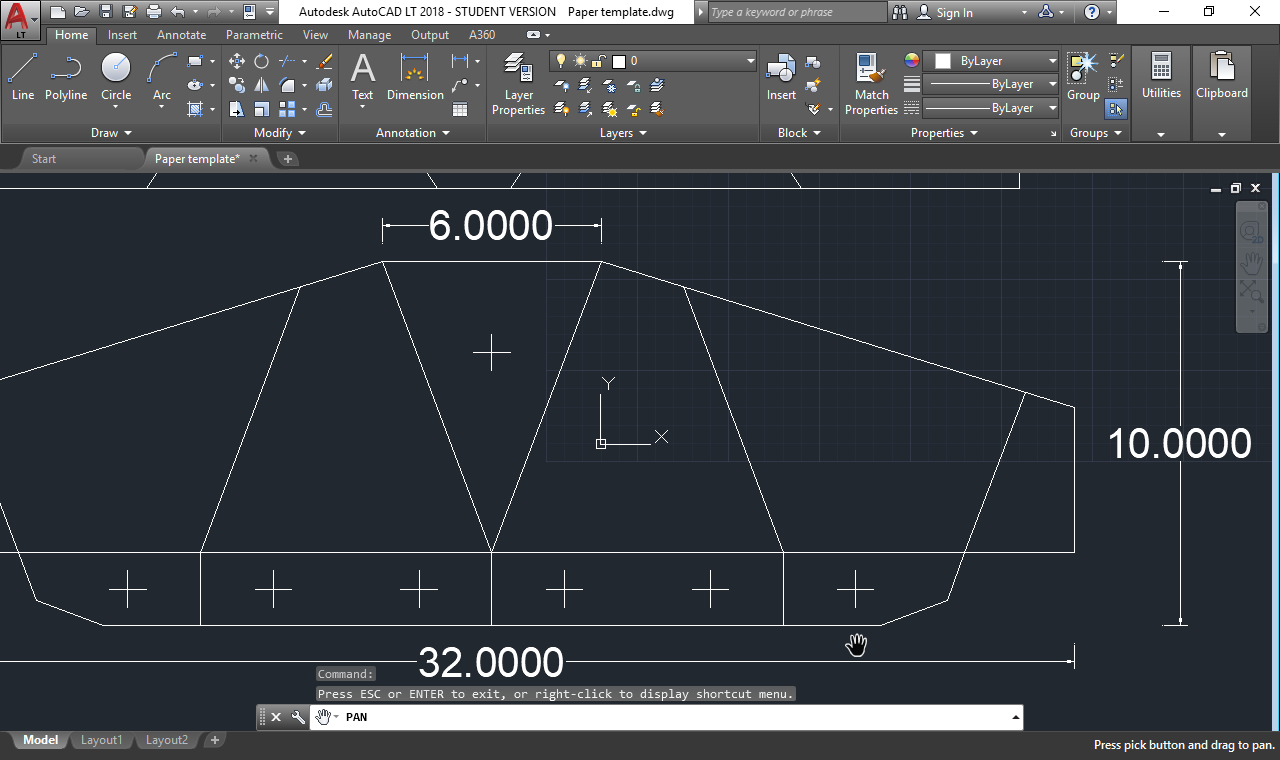1280x760 pixels.
Task: Switch to the Annotate ribbon tab
Action: tap(181, 35)
